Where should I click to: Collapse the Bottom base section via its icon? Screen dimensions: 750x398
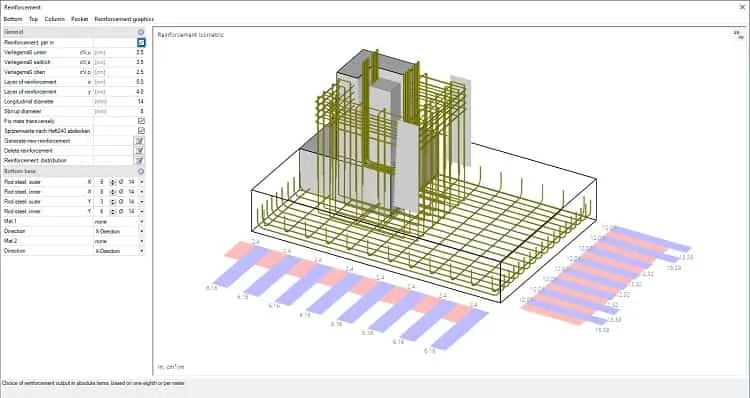tap(141, 171)
